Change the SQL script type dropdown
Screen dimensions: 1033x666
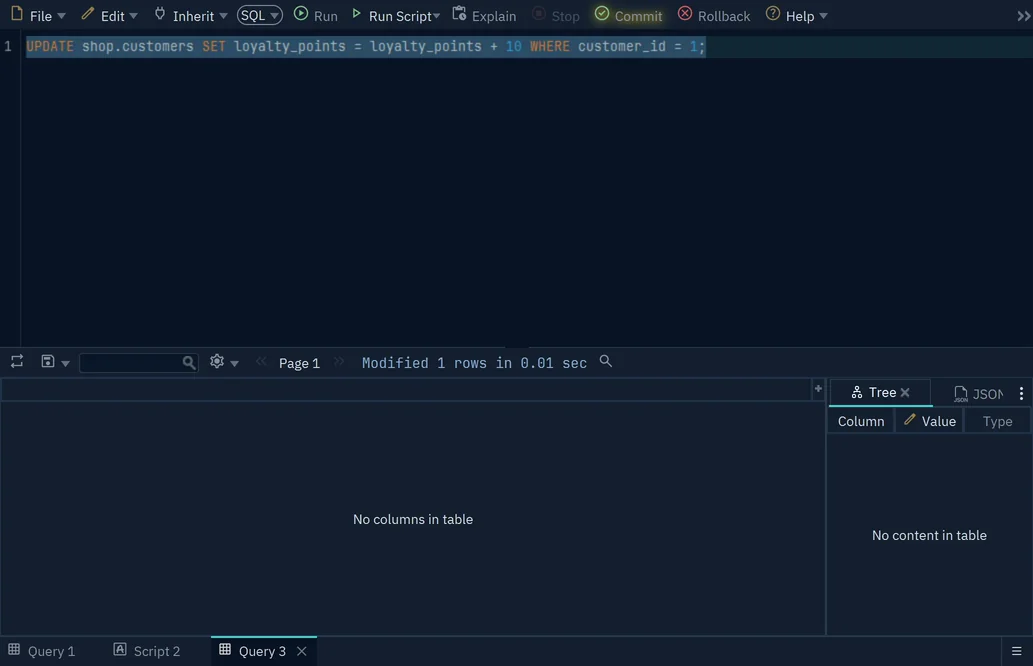(x=260, y=15)
